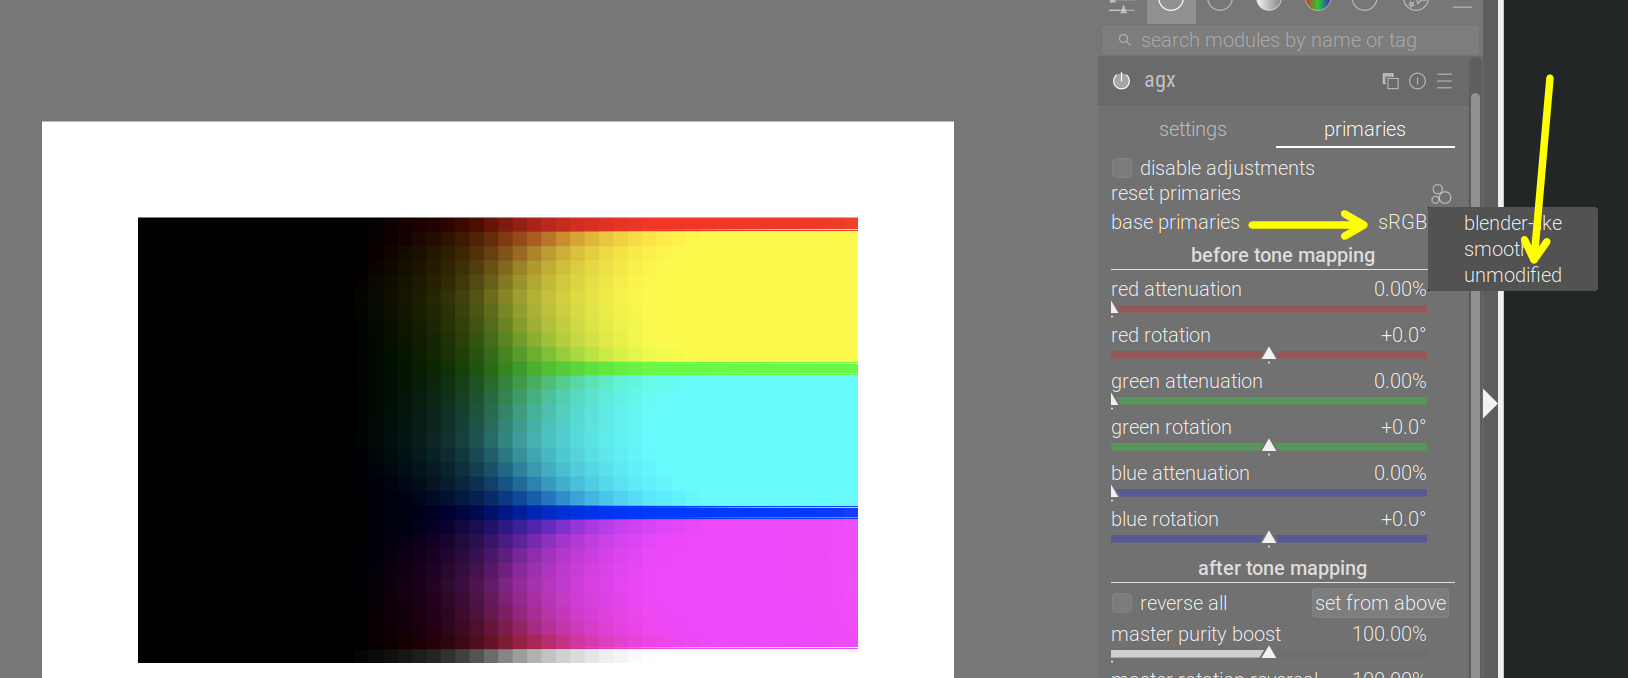Choose unmodified from the primaries popup
The height and width of the screenshot is (678, 1628).
(x=1512, y=275)
